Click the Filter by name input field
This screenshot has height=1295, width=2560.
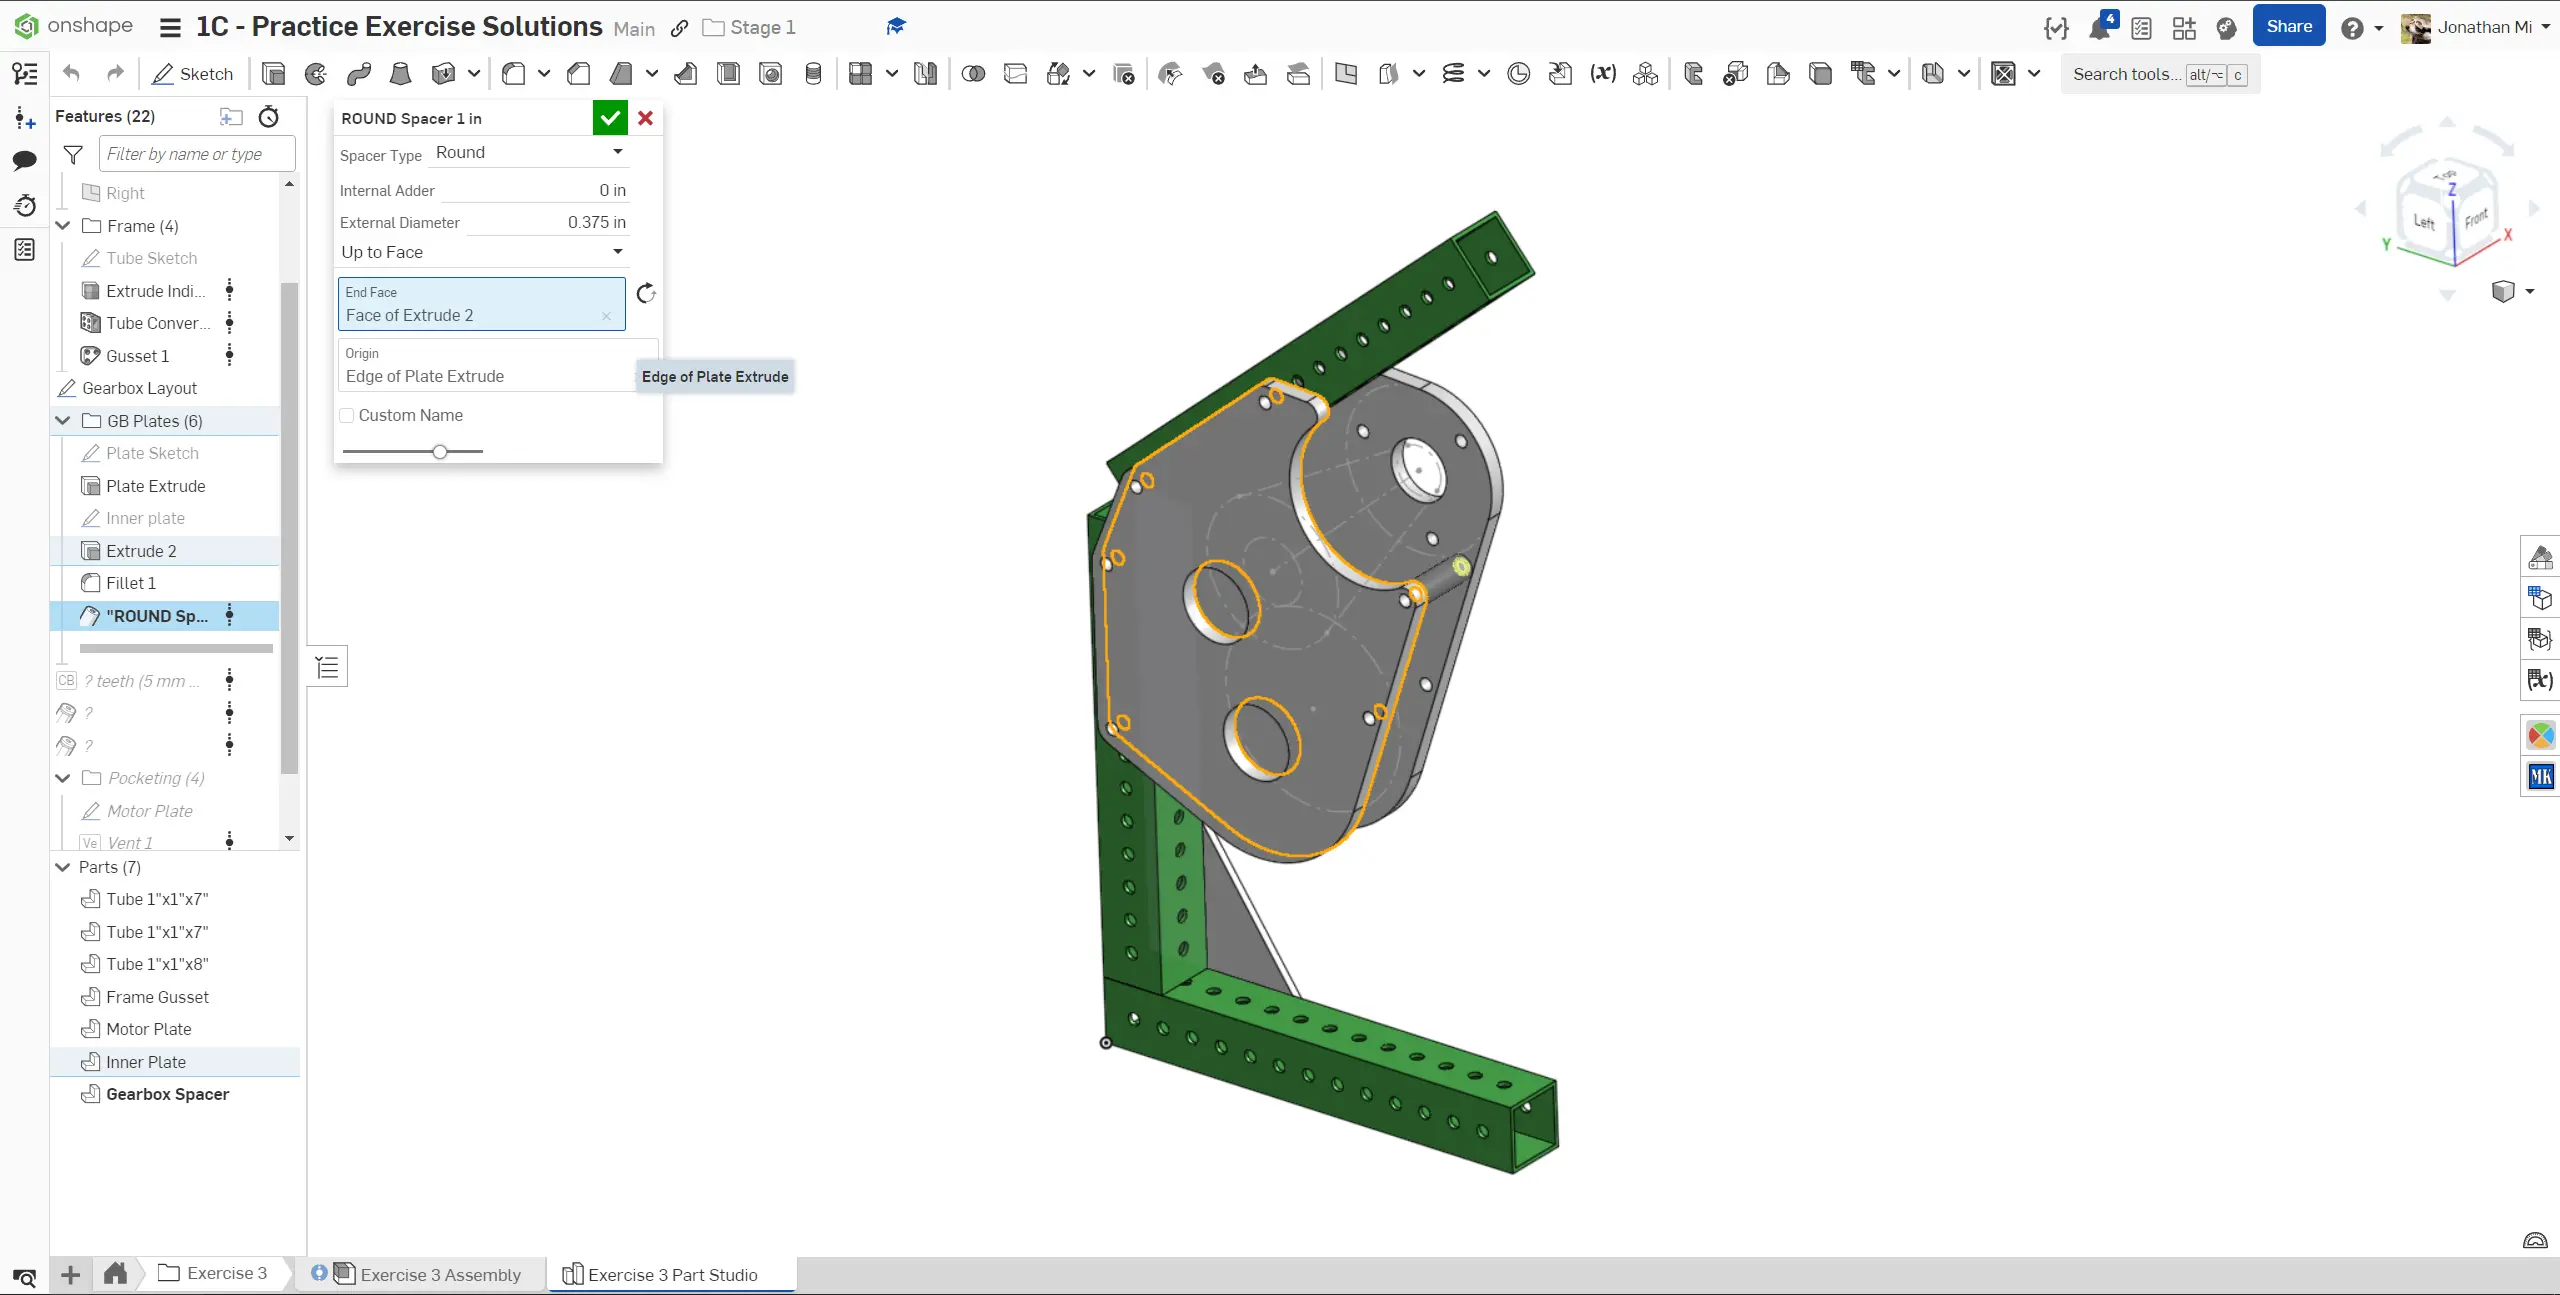(197, 154)
